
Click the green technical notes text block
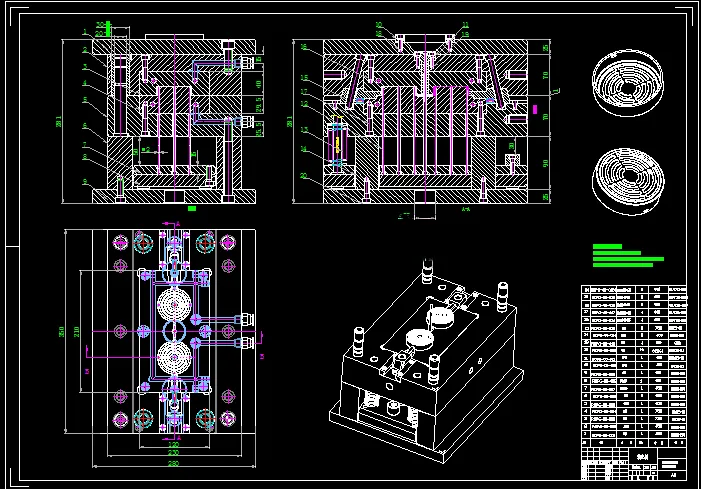coord(628,256)
